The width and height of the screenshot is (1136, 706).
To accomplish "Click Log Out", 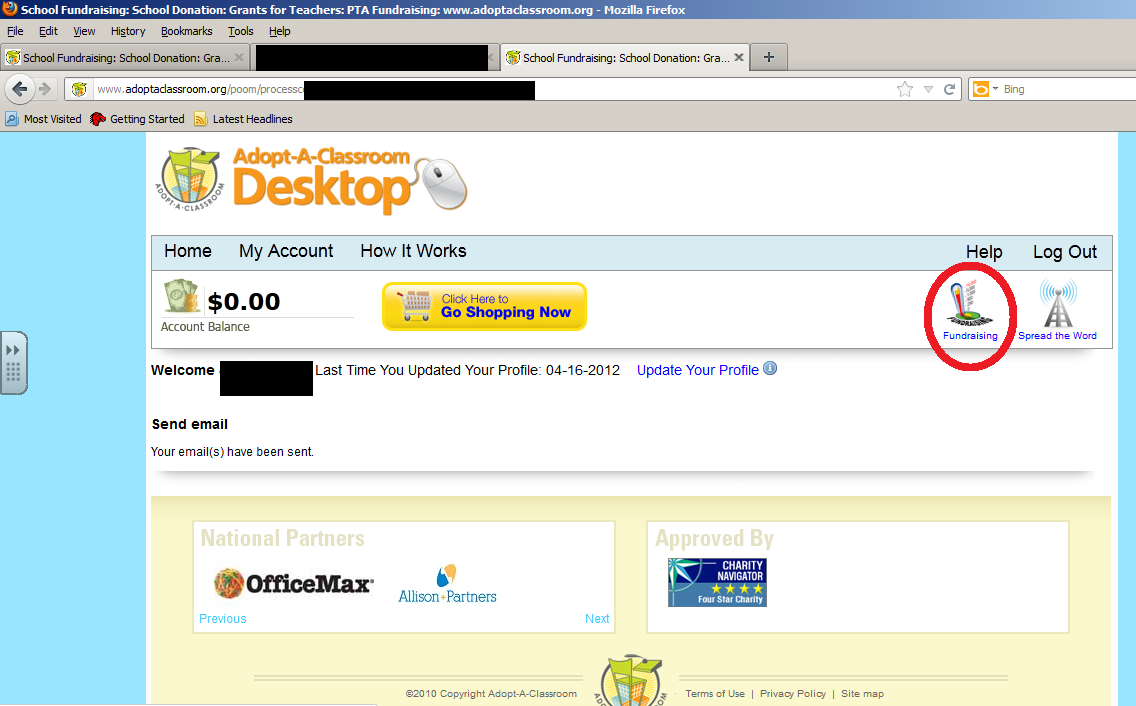I will click(x=1065, y=252).
